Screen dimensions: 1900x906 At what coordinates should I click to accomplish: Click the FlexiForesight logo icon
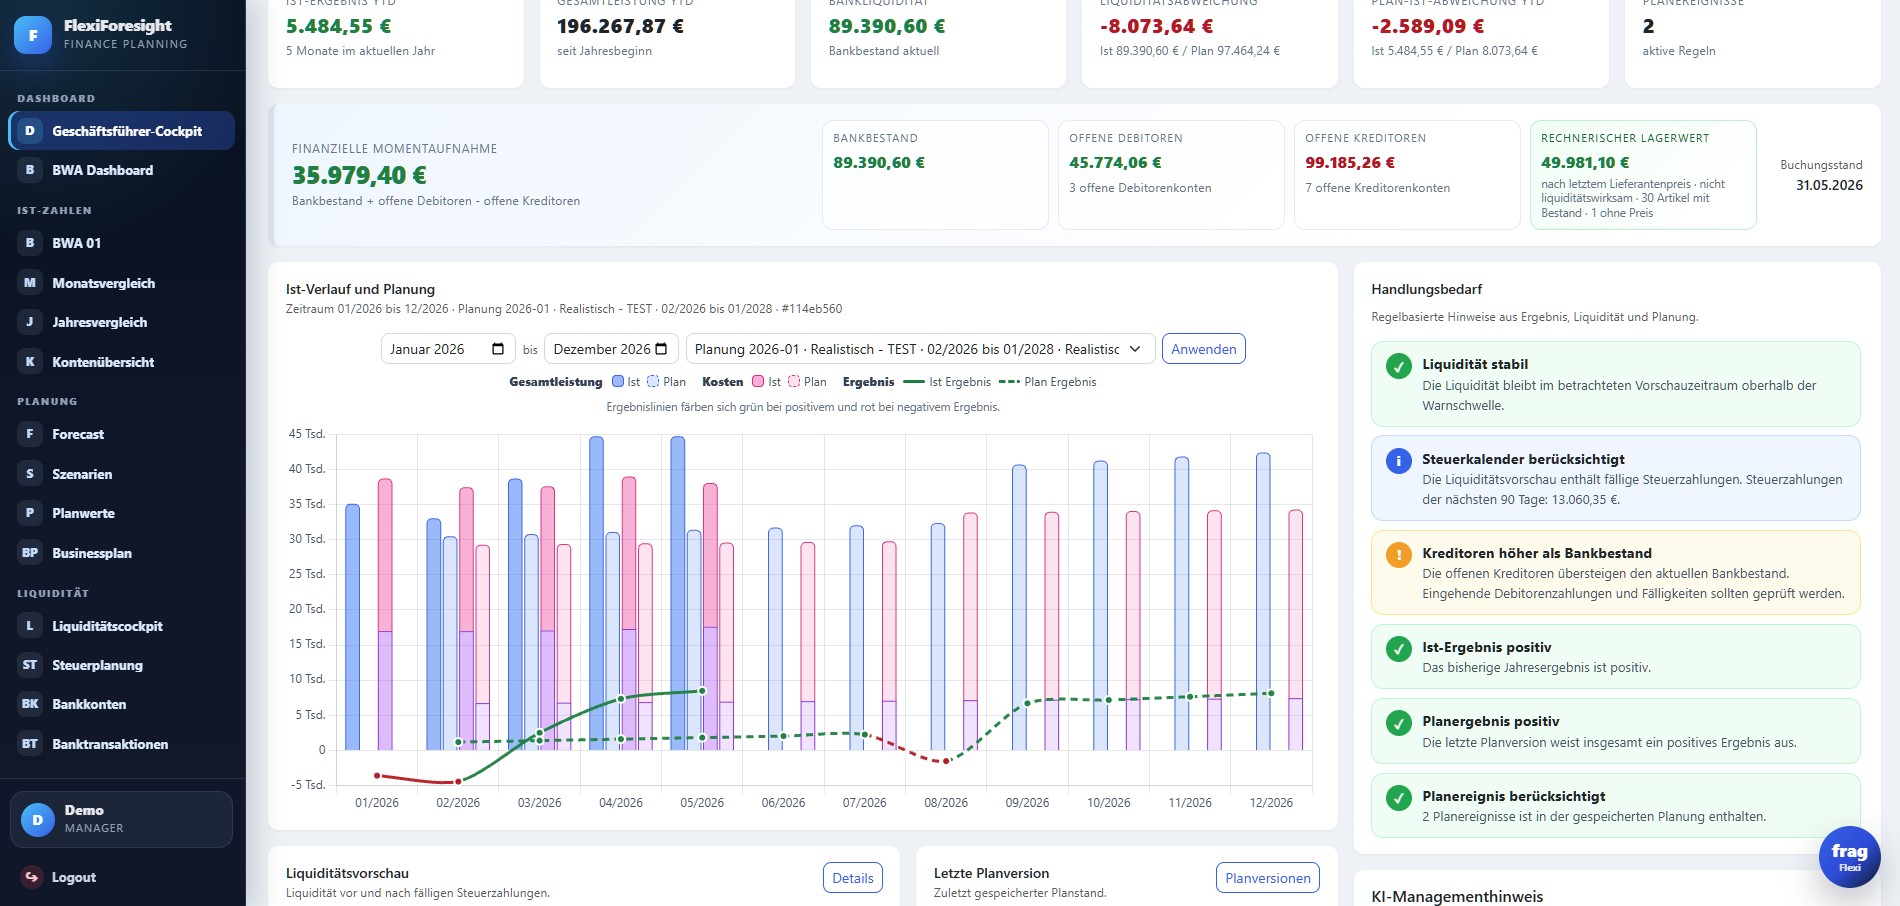point(33,35)
